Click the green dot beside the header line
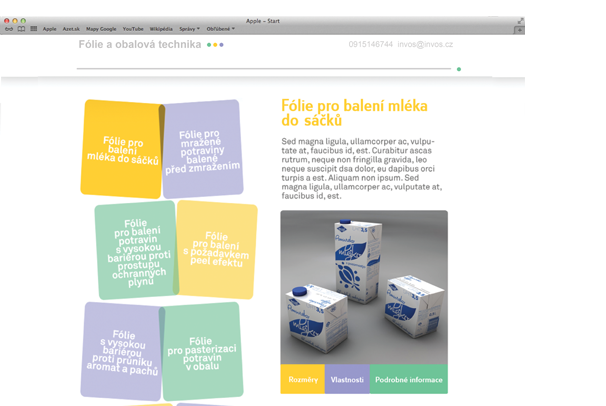The width and height of the screenshot is (606, 406). pyautogui.click(x=459, y=69)
